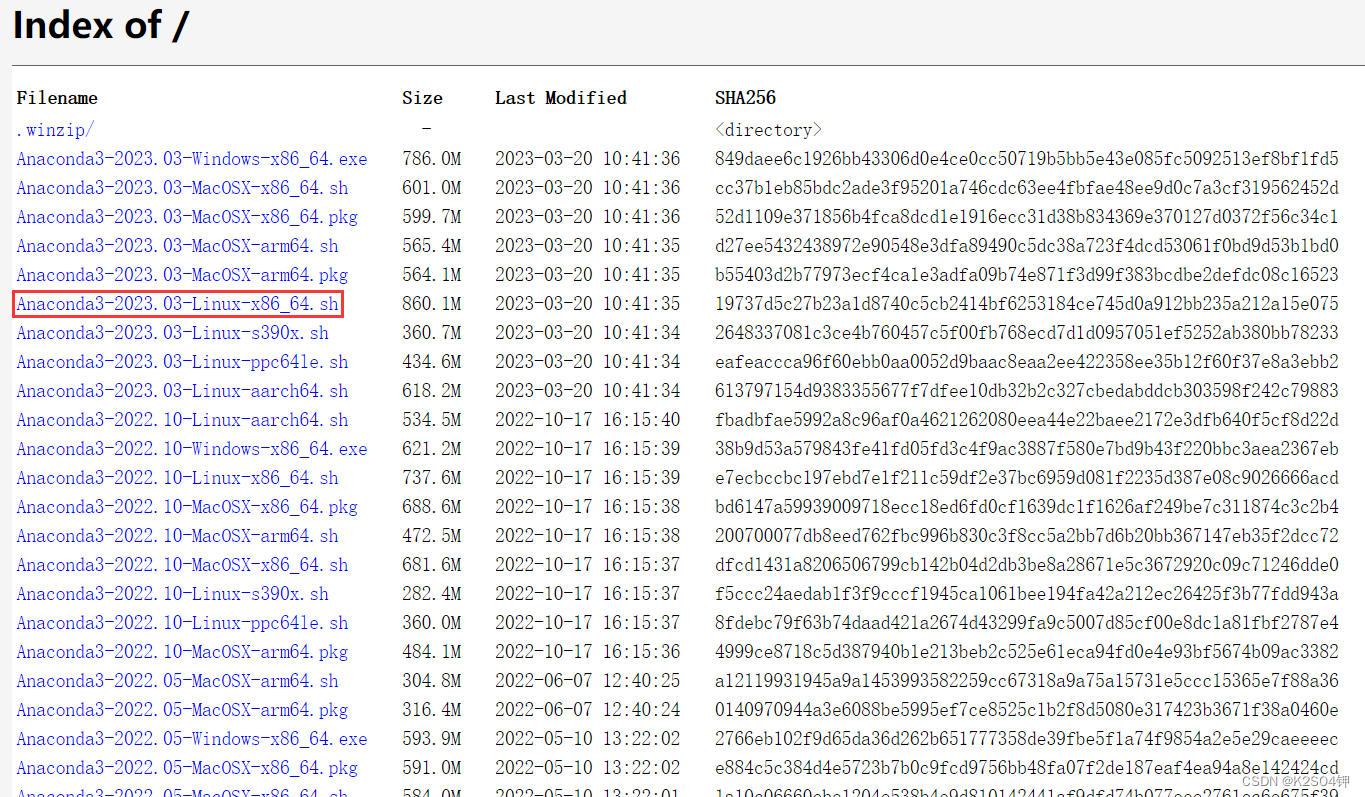Get Anaconda3-2022.05-Windows-x86_64.exe
This screenshot has height=797, width=1365.
192,739
